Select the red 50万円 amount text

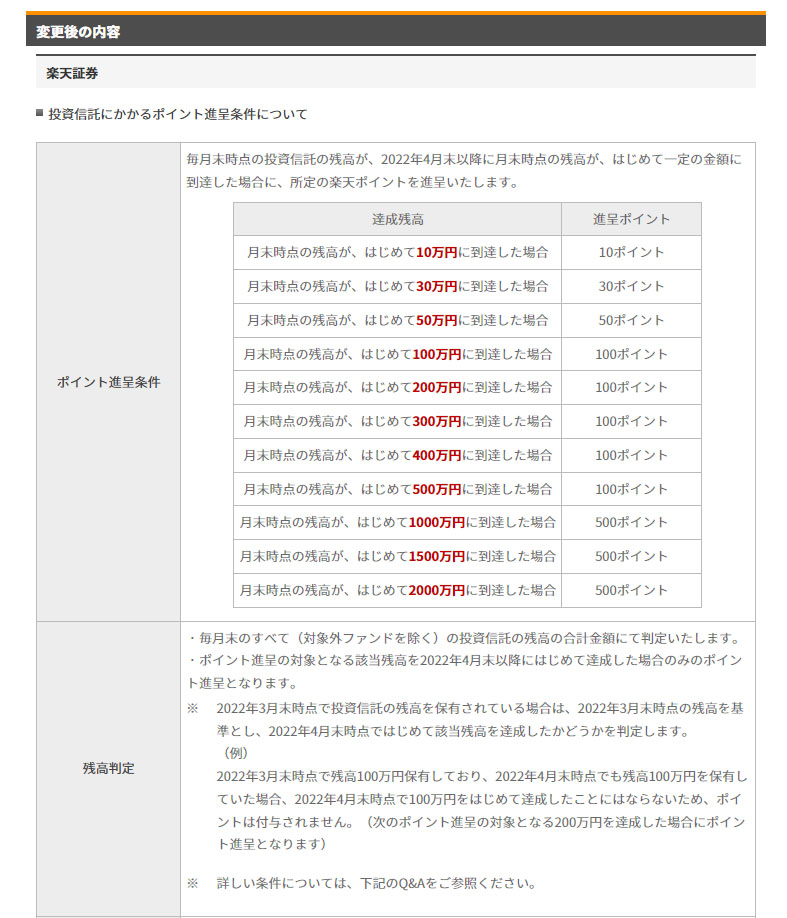tap(436, 321)
